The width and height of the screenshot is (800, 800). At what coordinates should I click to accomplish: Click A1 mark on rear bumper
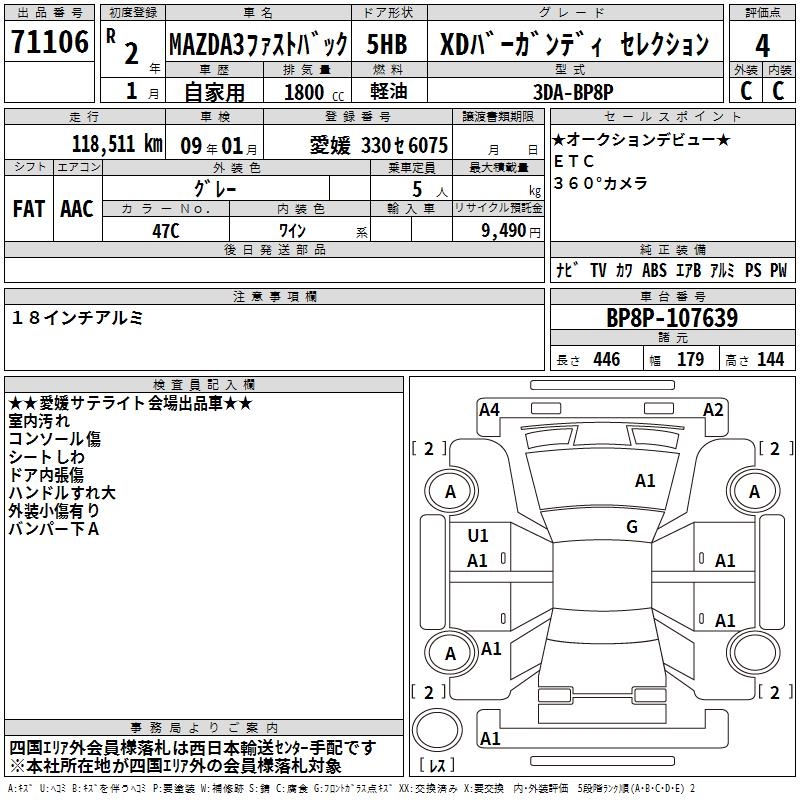tap(490, 739)
